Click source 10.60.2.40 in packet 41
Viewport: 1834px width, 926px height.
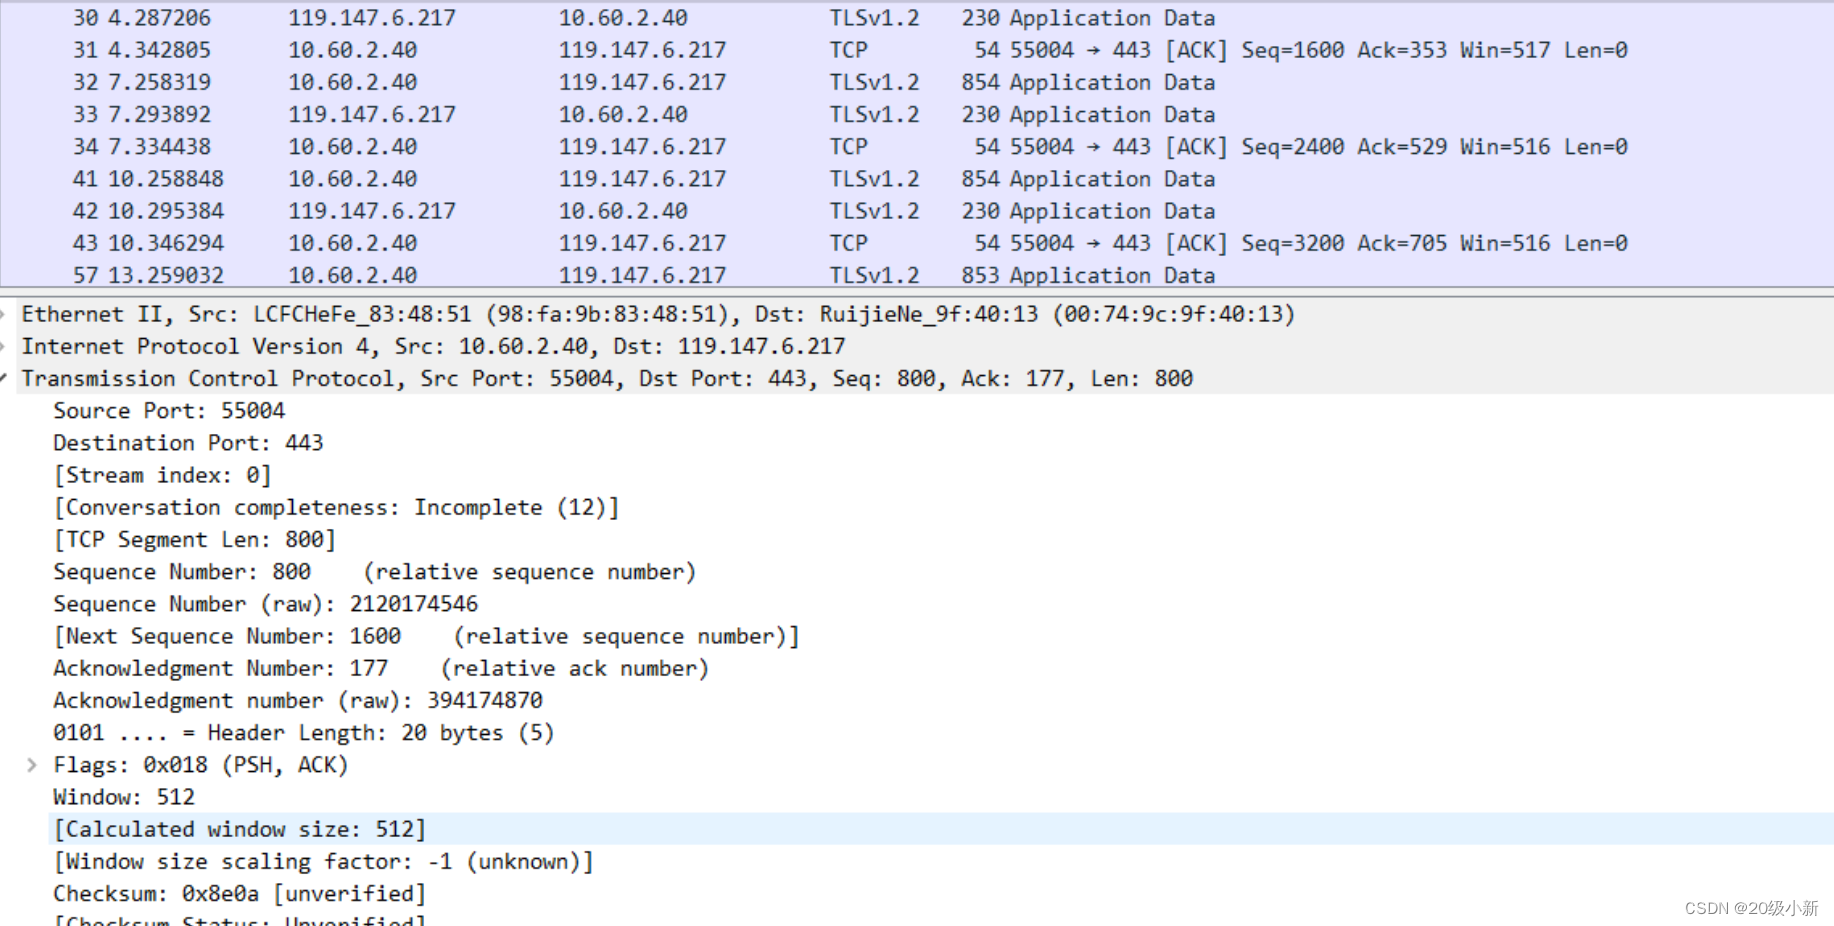coord(353,179)
